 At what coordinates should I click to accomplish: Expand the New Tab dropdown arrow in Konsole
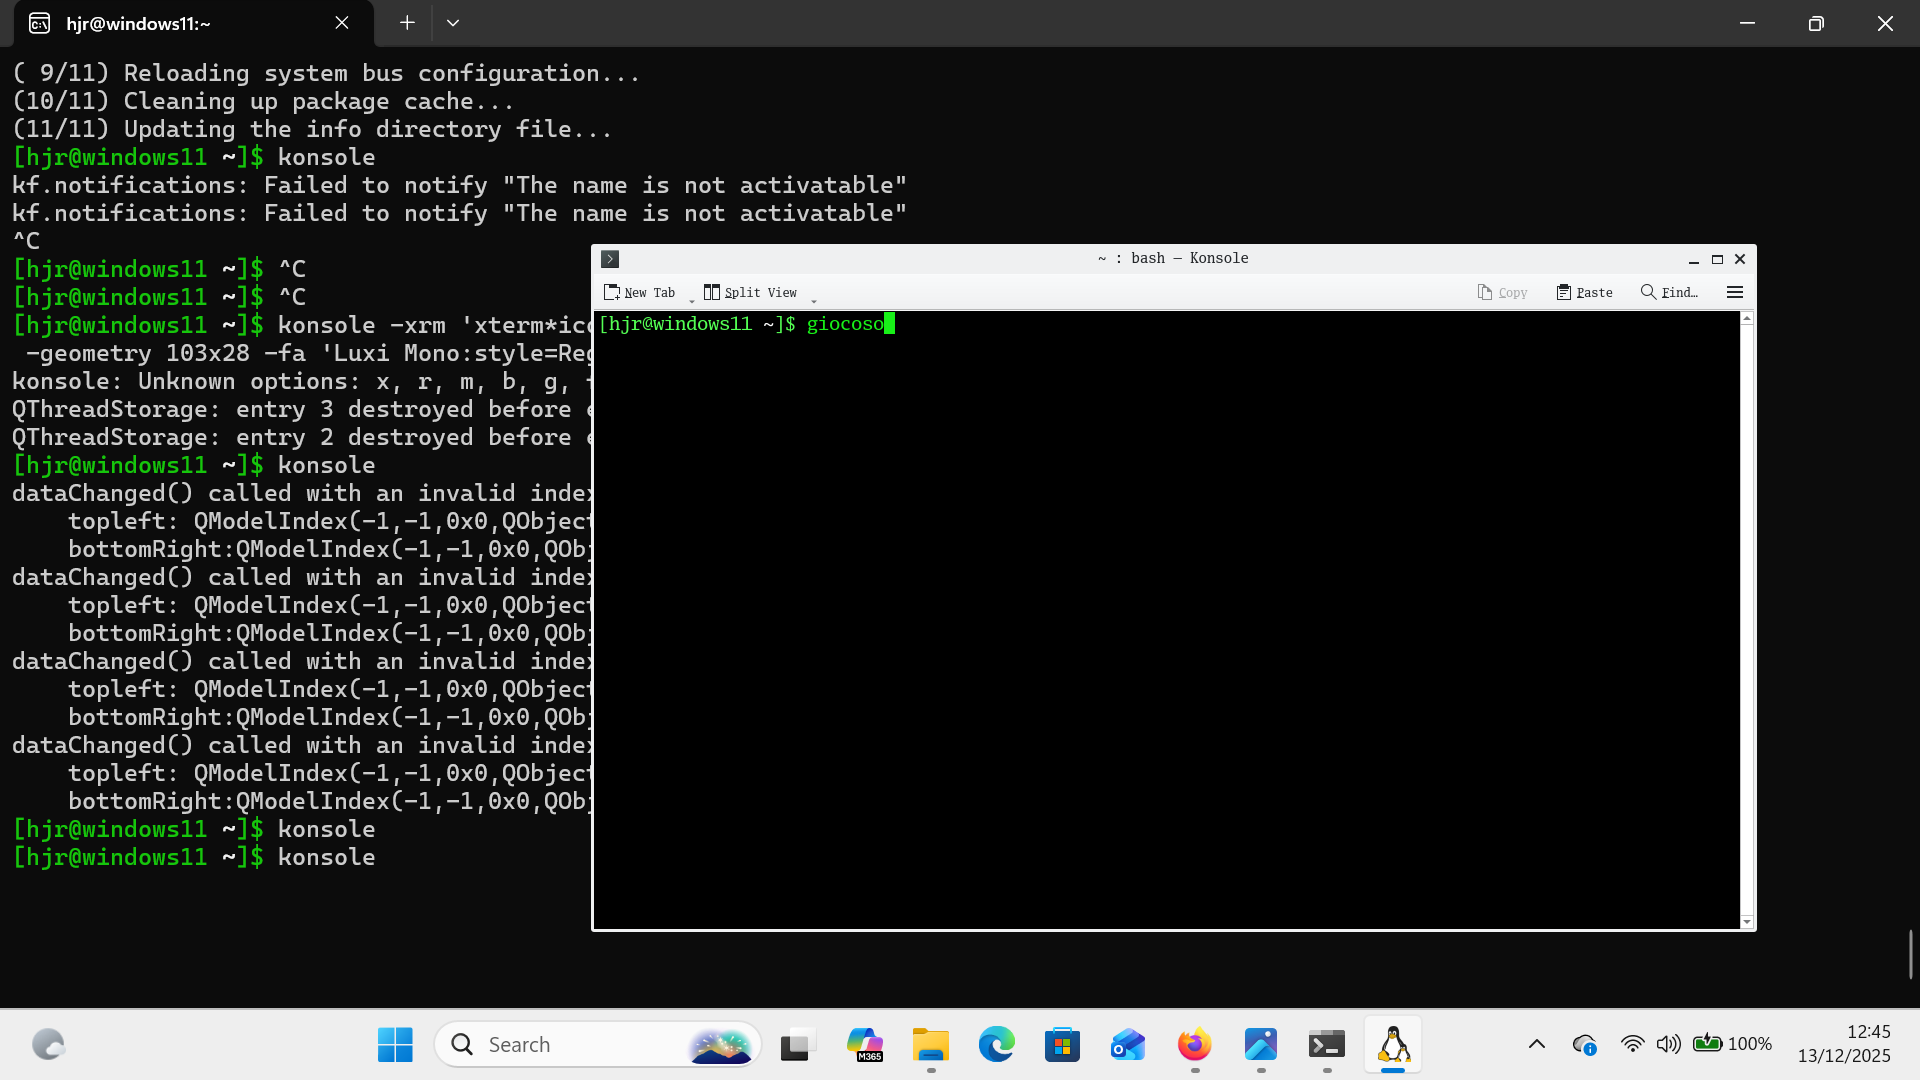(691, 301)
